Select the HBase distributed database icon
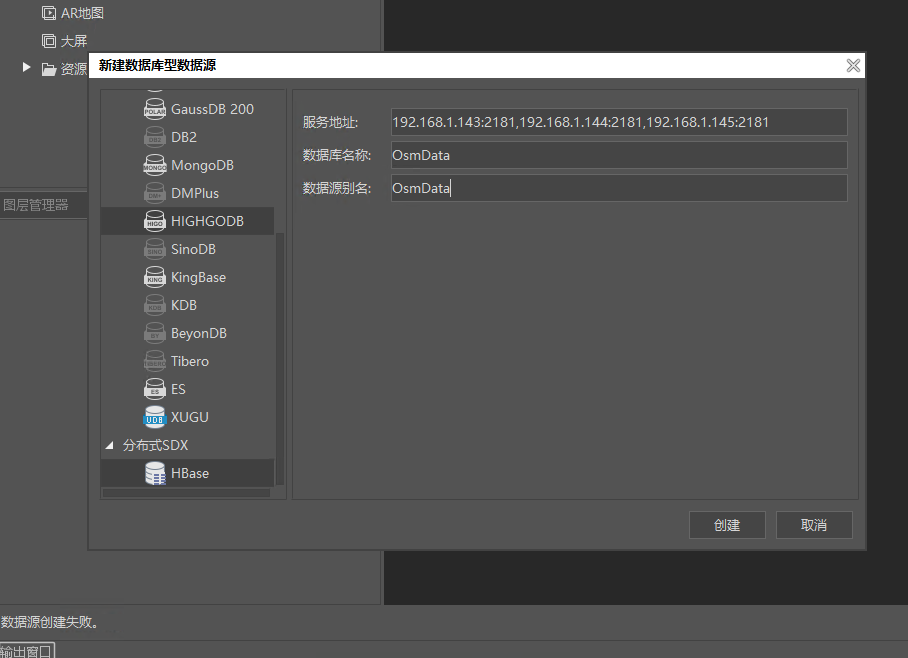Viewport: 908px width, 658px height. click(154, 473)
